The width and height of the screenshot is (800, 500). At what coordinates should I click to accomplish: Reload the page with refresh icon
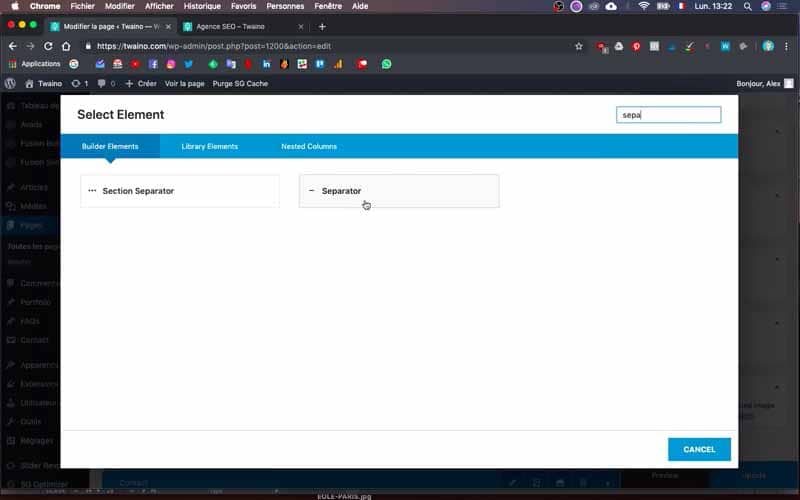(x=48, y=46)
